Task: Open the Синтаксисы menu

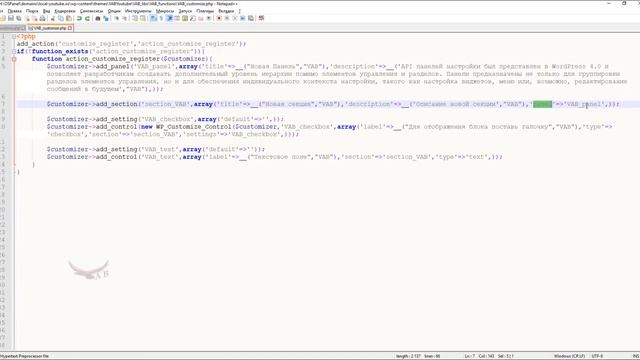Action: (x=91, y=11)
